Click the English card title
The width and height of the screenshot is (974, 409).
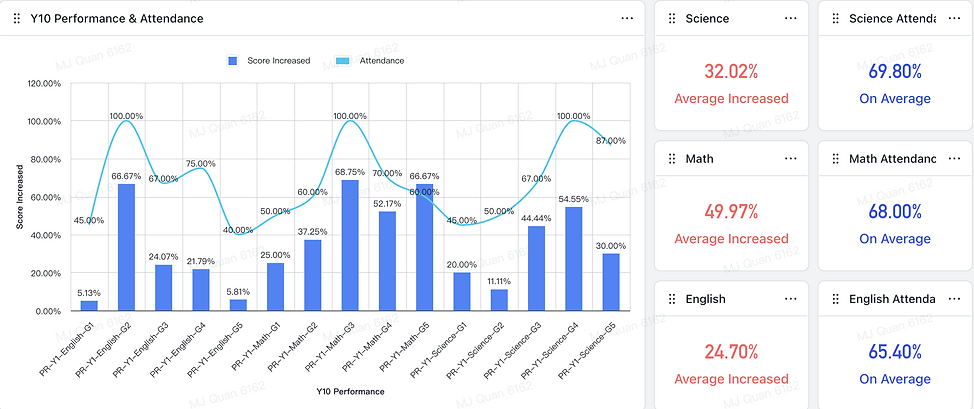pyautogui.click(x=706, y=299)
